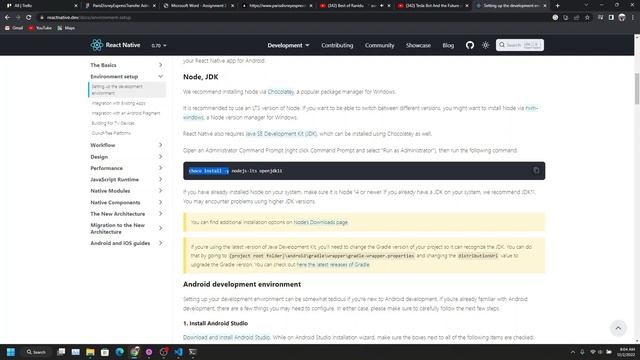640x360 pixels.
Task: Open Building For TV Devices page
Action: (x=113, y=123)
